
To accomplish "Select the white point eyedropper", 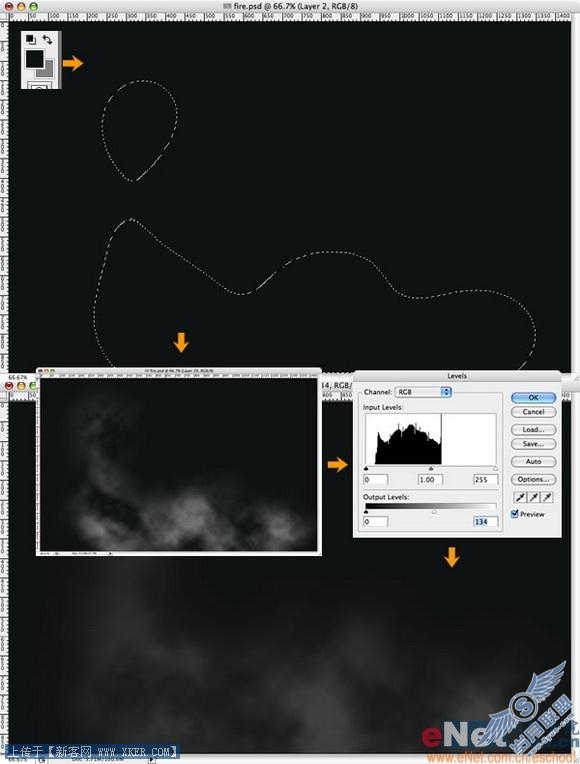I will [x=547, y=497].
